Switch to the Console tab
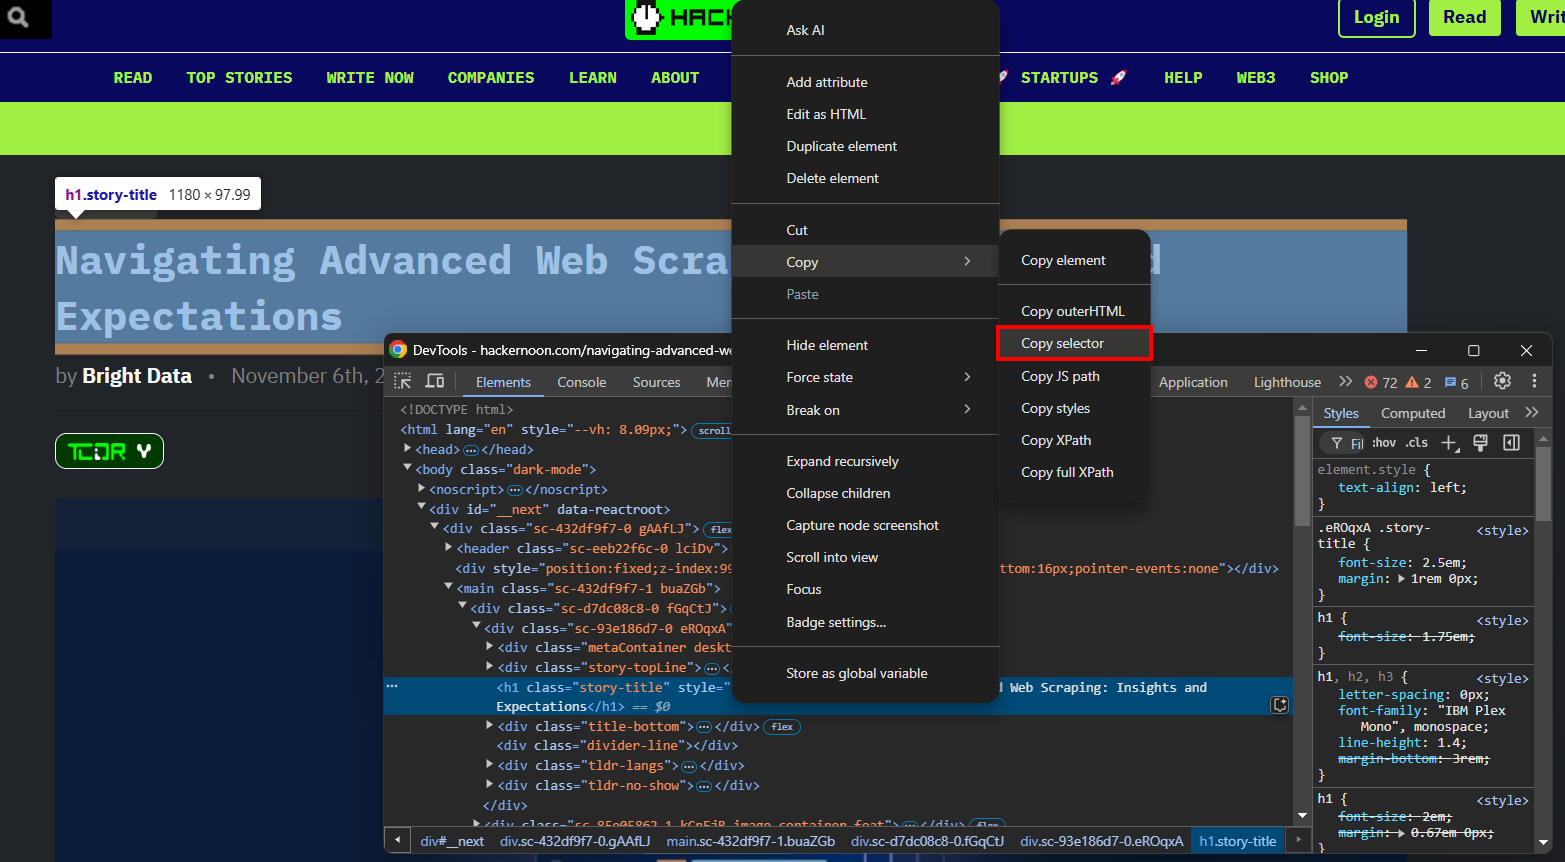The width and height of the screenshot is (1565, 862). (581, 382)
